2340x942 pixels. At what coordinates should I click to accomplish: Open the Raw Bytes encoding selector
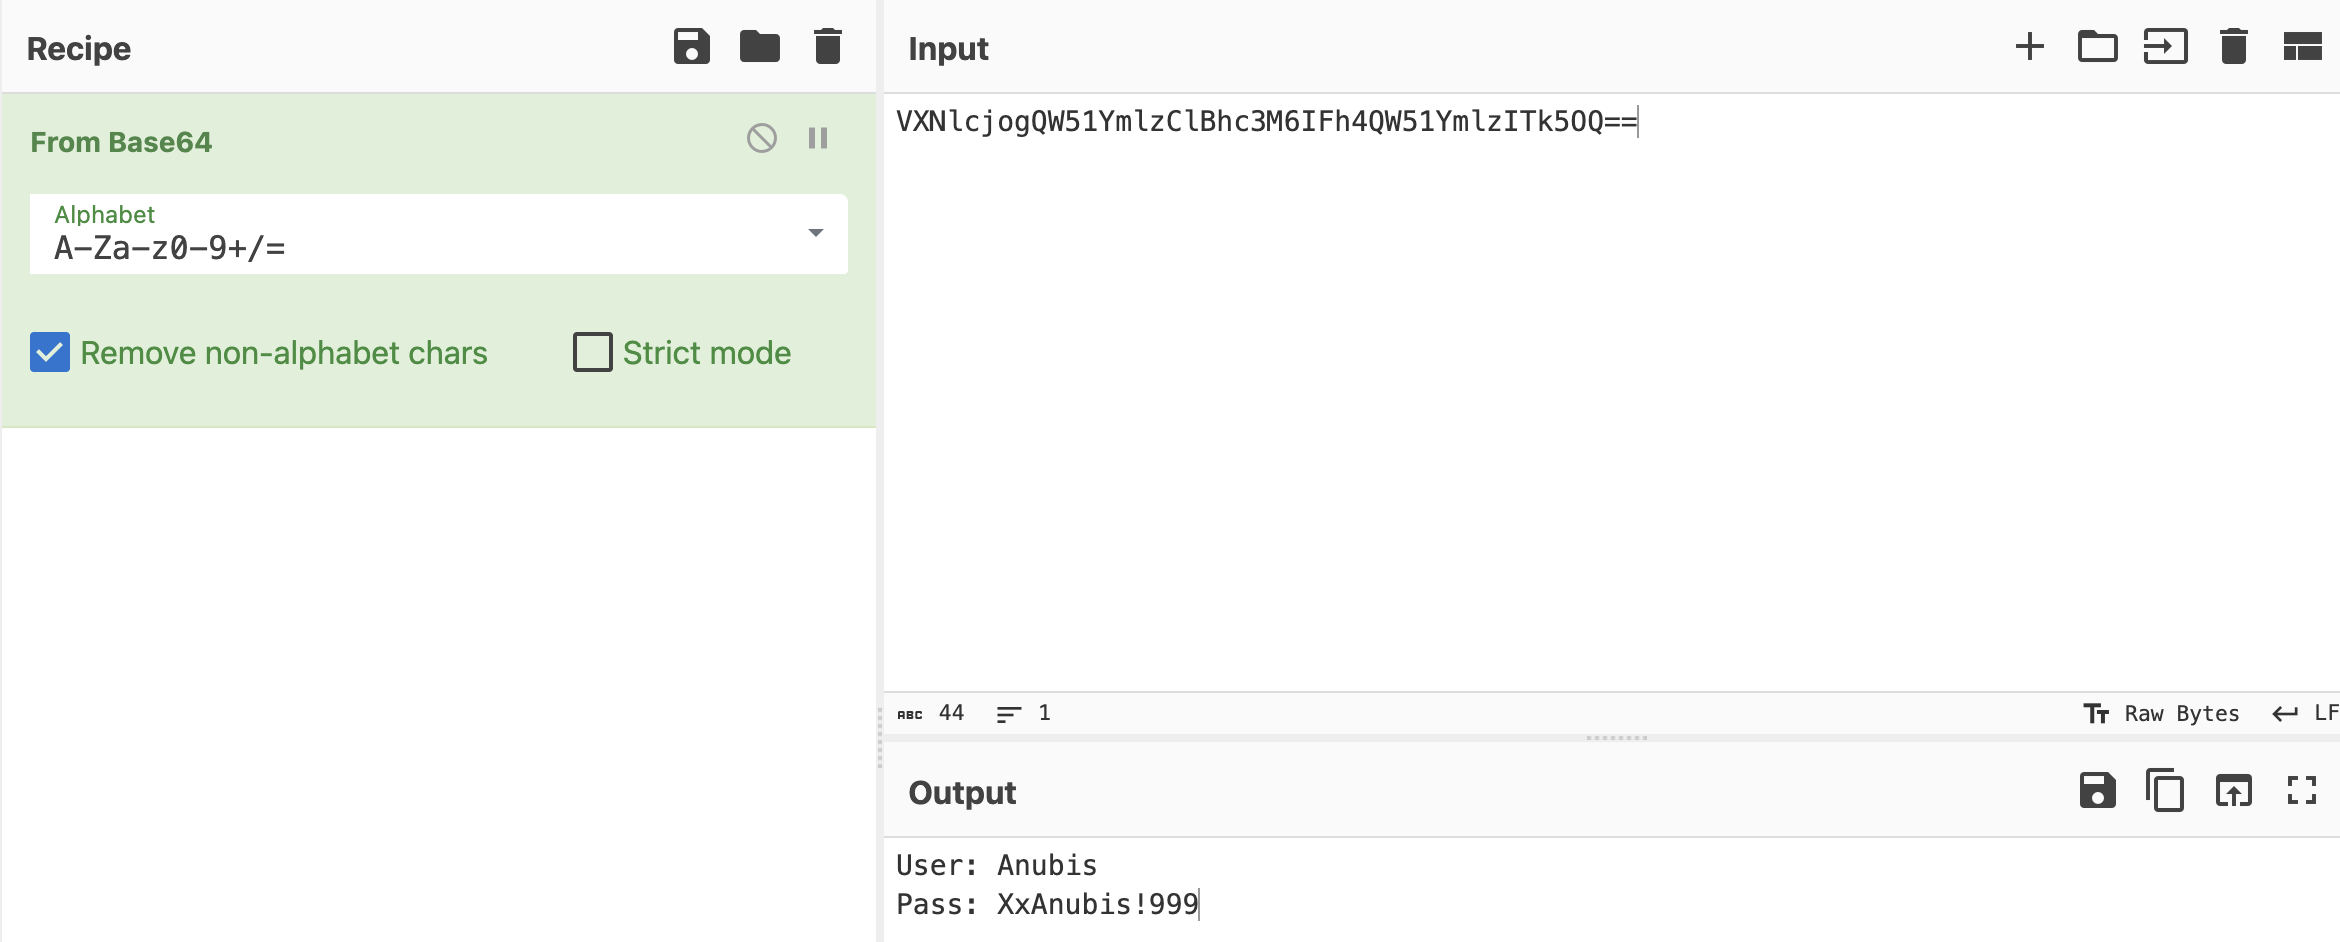pyautogui.click(x=2163, y=713)
